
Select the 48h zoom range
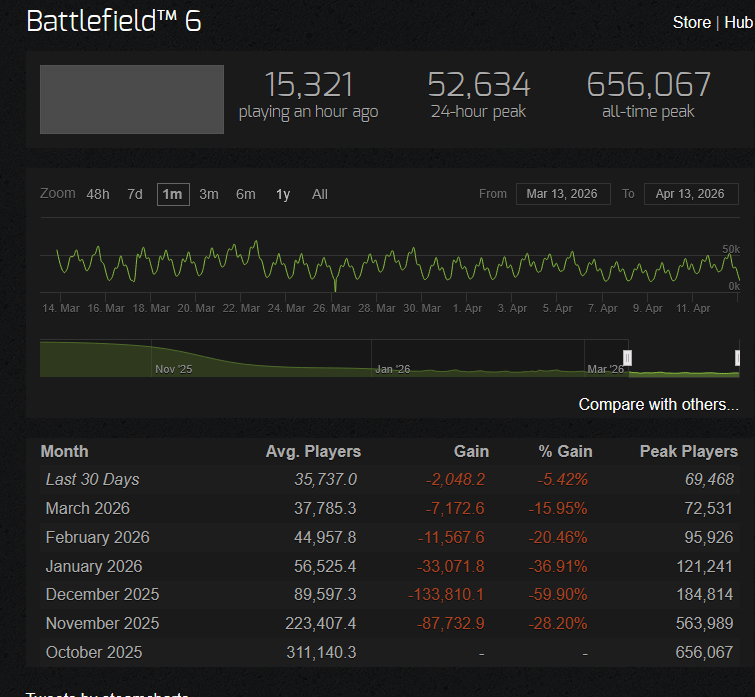pos(98,194)
